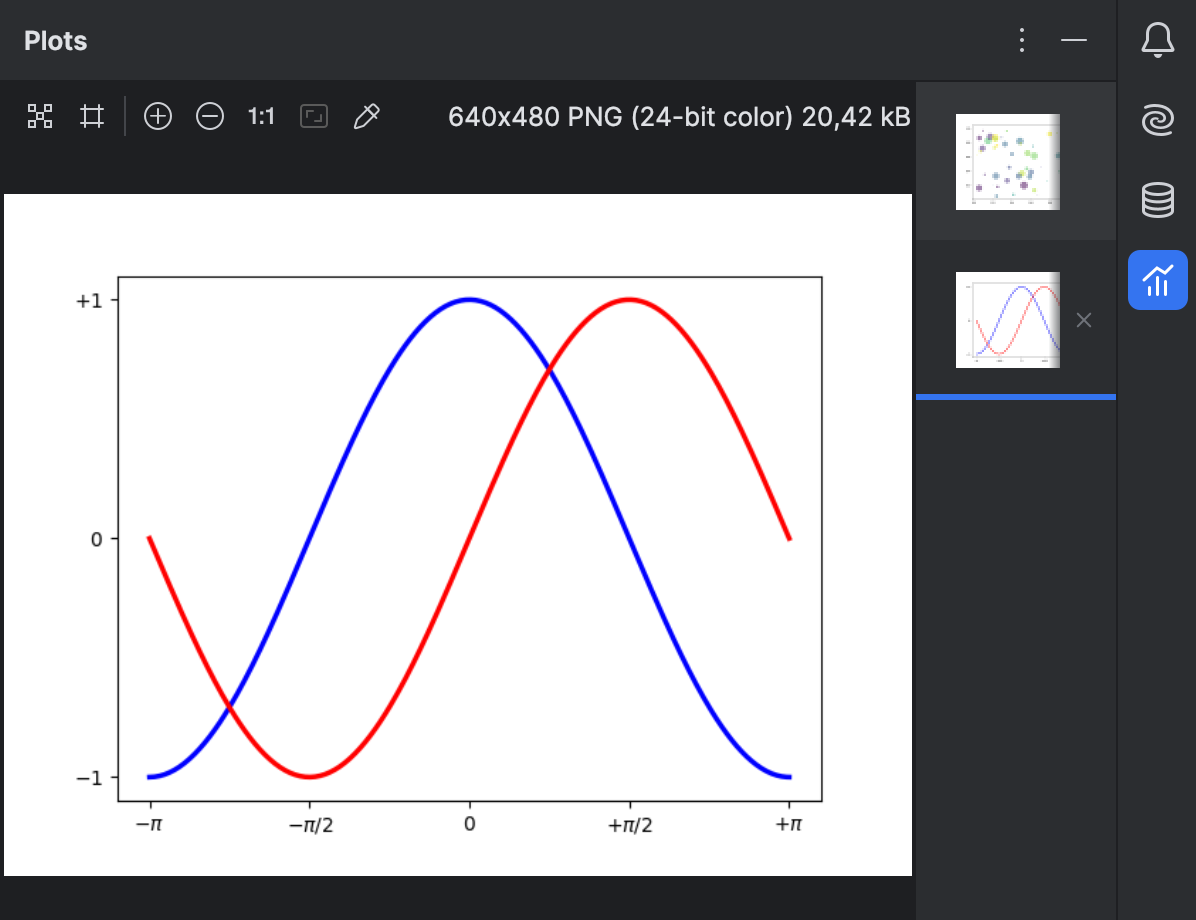Screen dimensions: 1196x920
Task: Click the Zoom In magnifier icon
Action: pos(157,116)
